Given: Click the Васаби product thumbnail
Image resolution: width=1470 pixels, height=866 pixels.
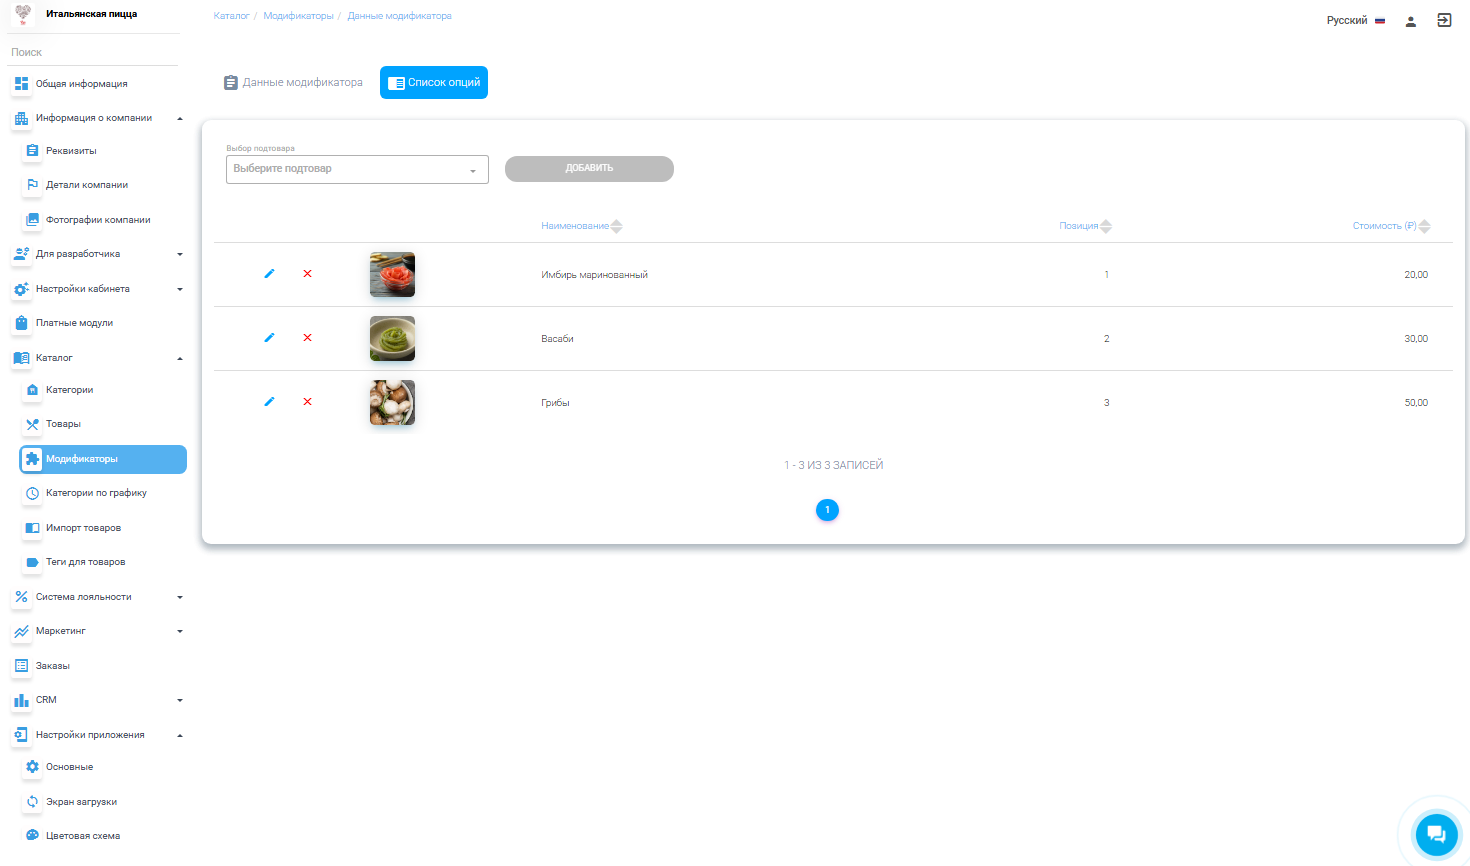Looking at the screenshot, I should coord(392,338).
